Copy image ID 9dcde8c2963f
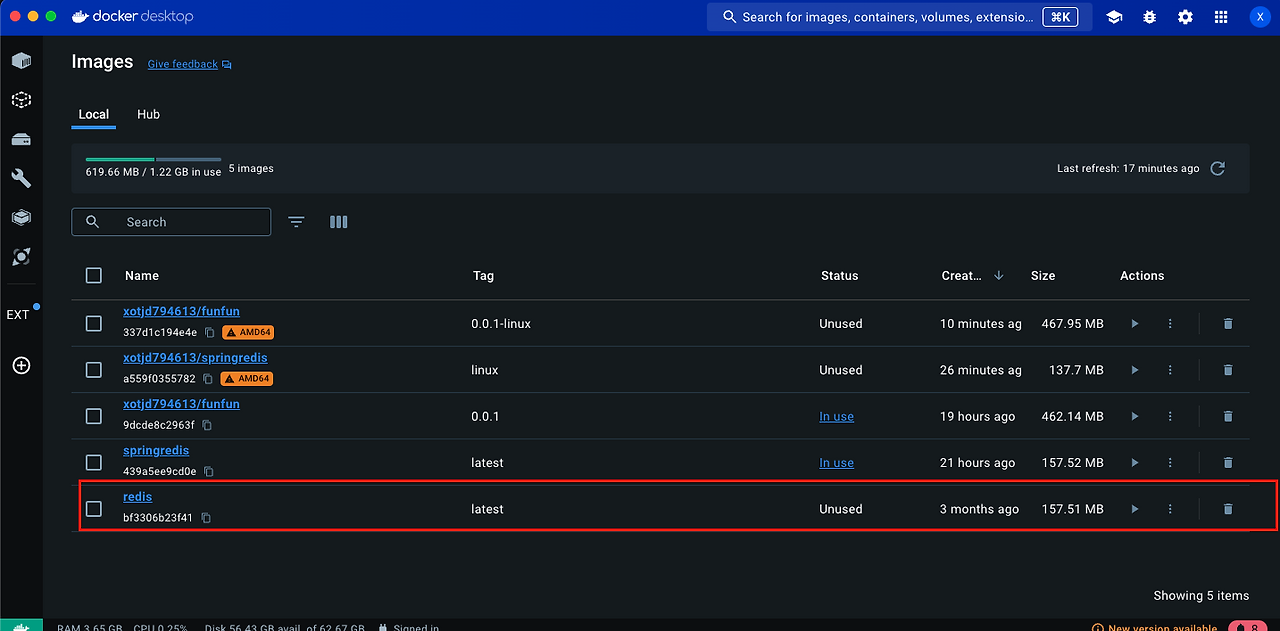 (x=207, y=425)
